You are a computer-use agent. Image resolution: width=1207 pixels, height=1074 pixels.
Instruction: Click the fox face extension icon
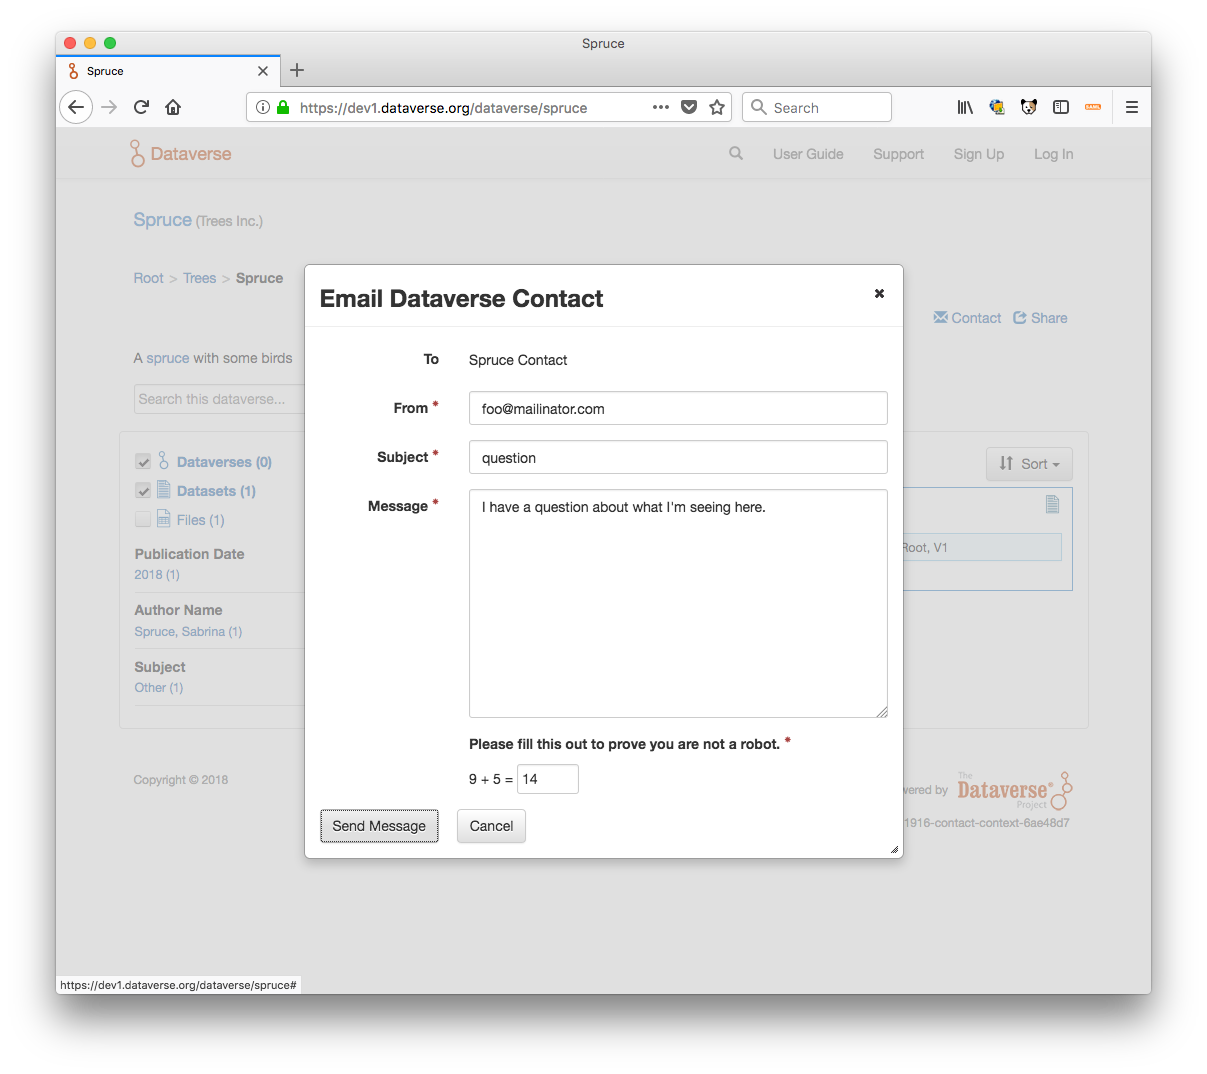tap(1029, 107)
